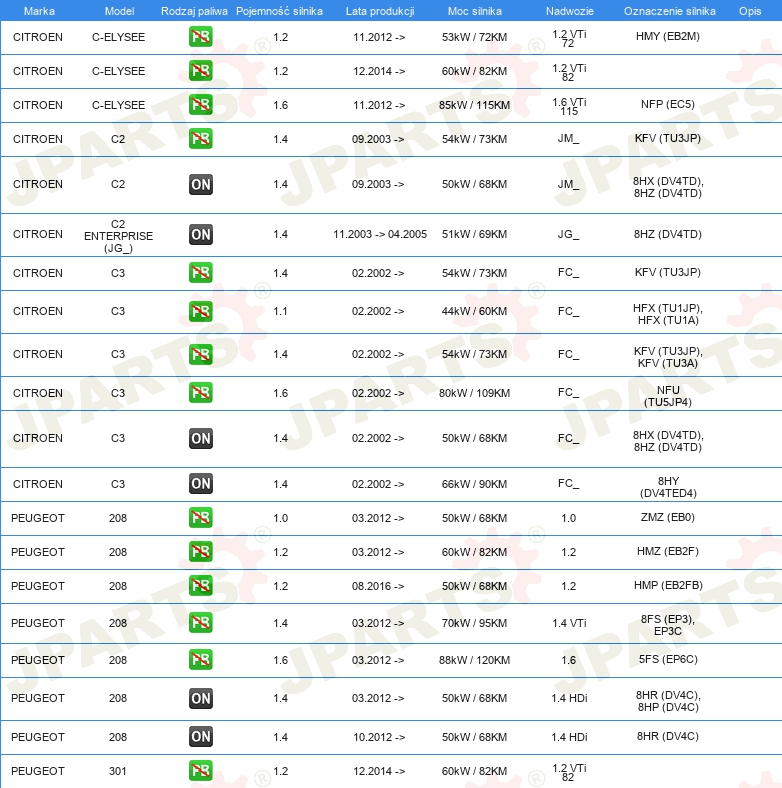Select the Oznaczenie silnika column header
This screenshot has width=782, height=788.
[668, 11]
